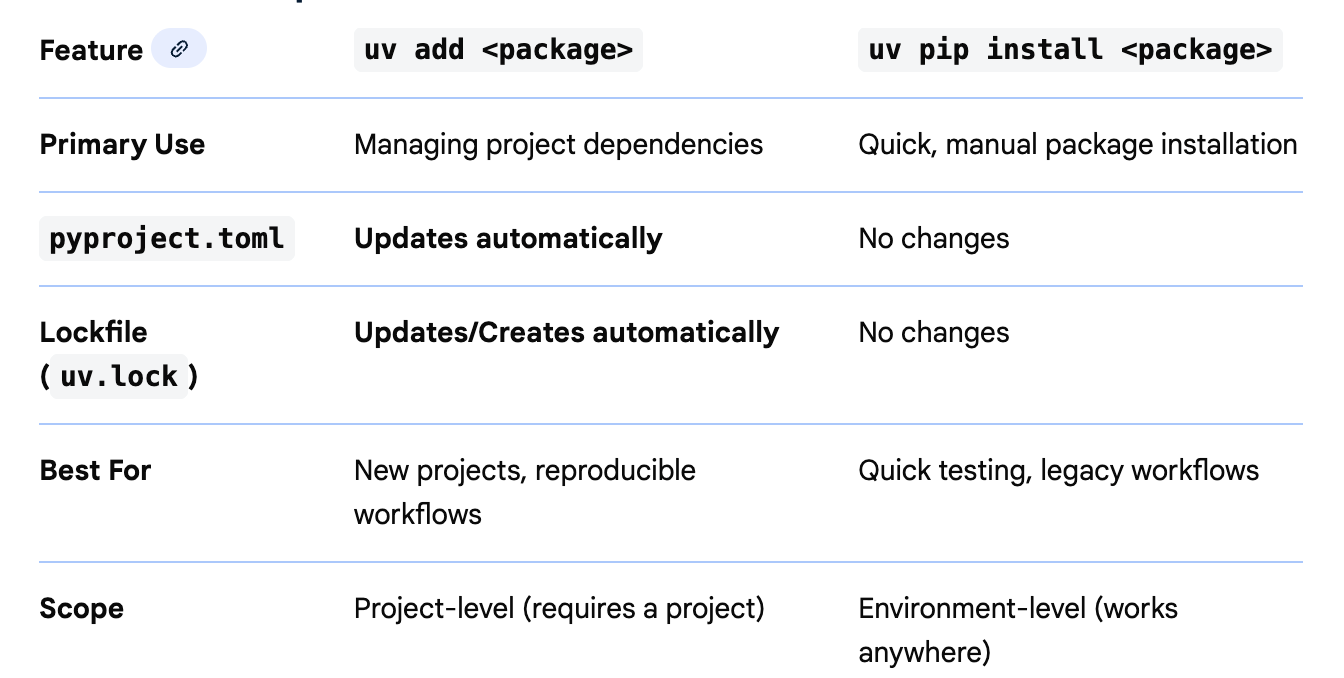Select the Primary Use row label
This screenshot has height=678, width=1344.
(122, 145)
